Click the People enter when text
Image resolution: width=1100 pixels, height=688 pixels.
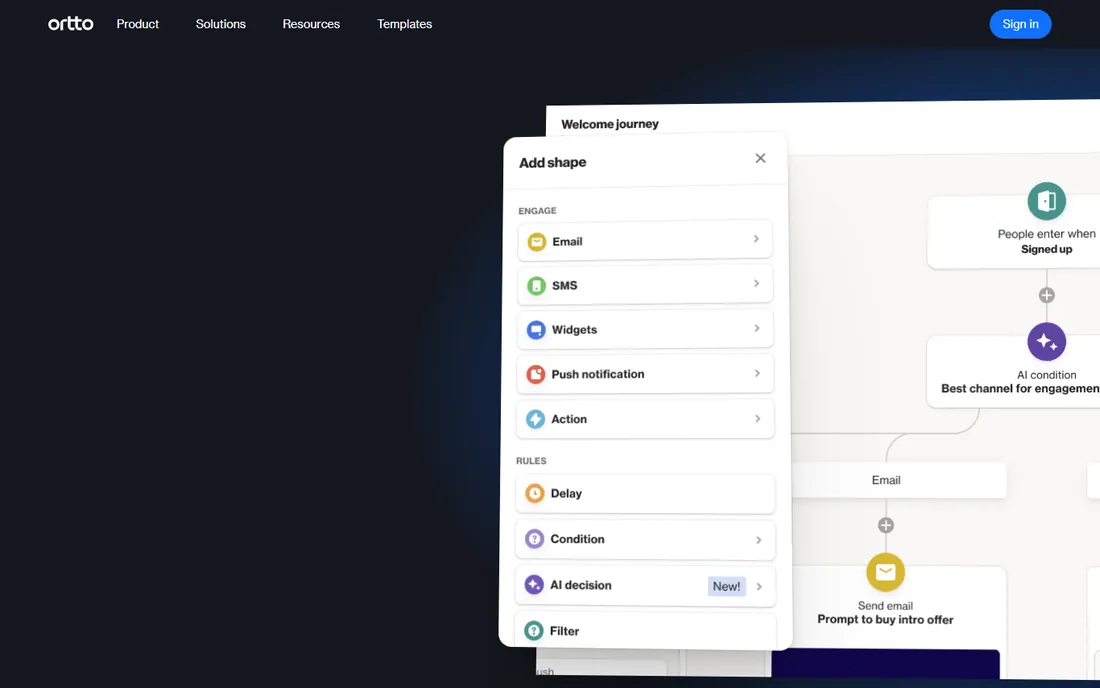1047,234
